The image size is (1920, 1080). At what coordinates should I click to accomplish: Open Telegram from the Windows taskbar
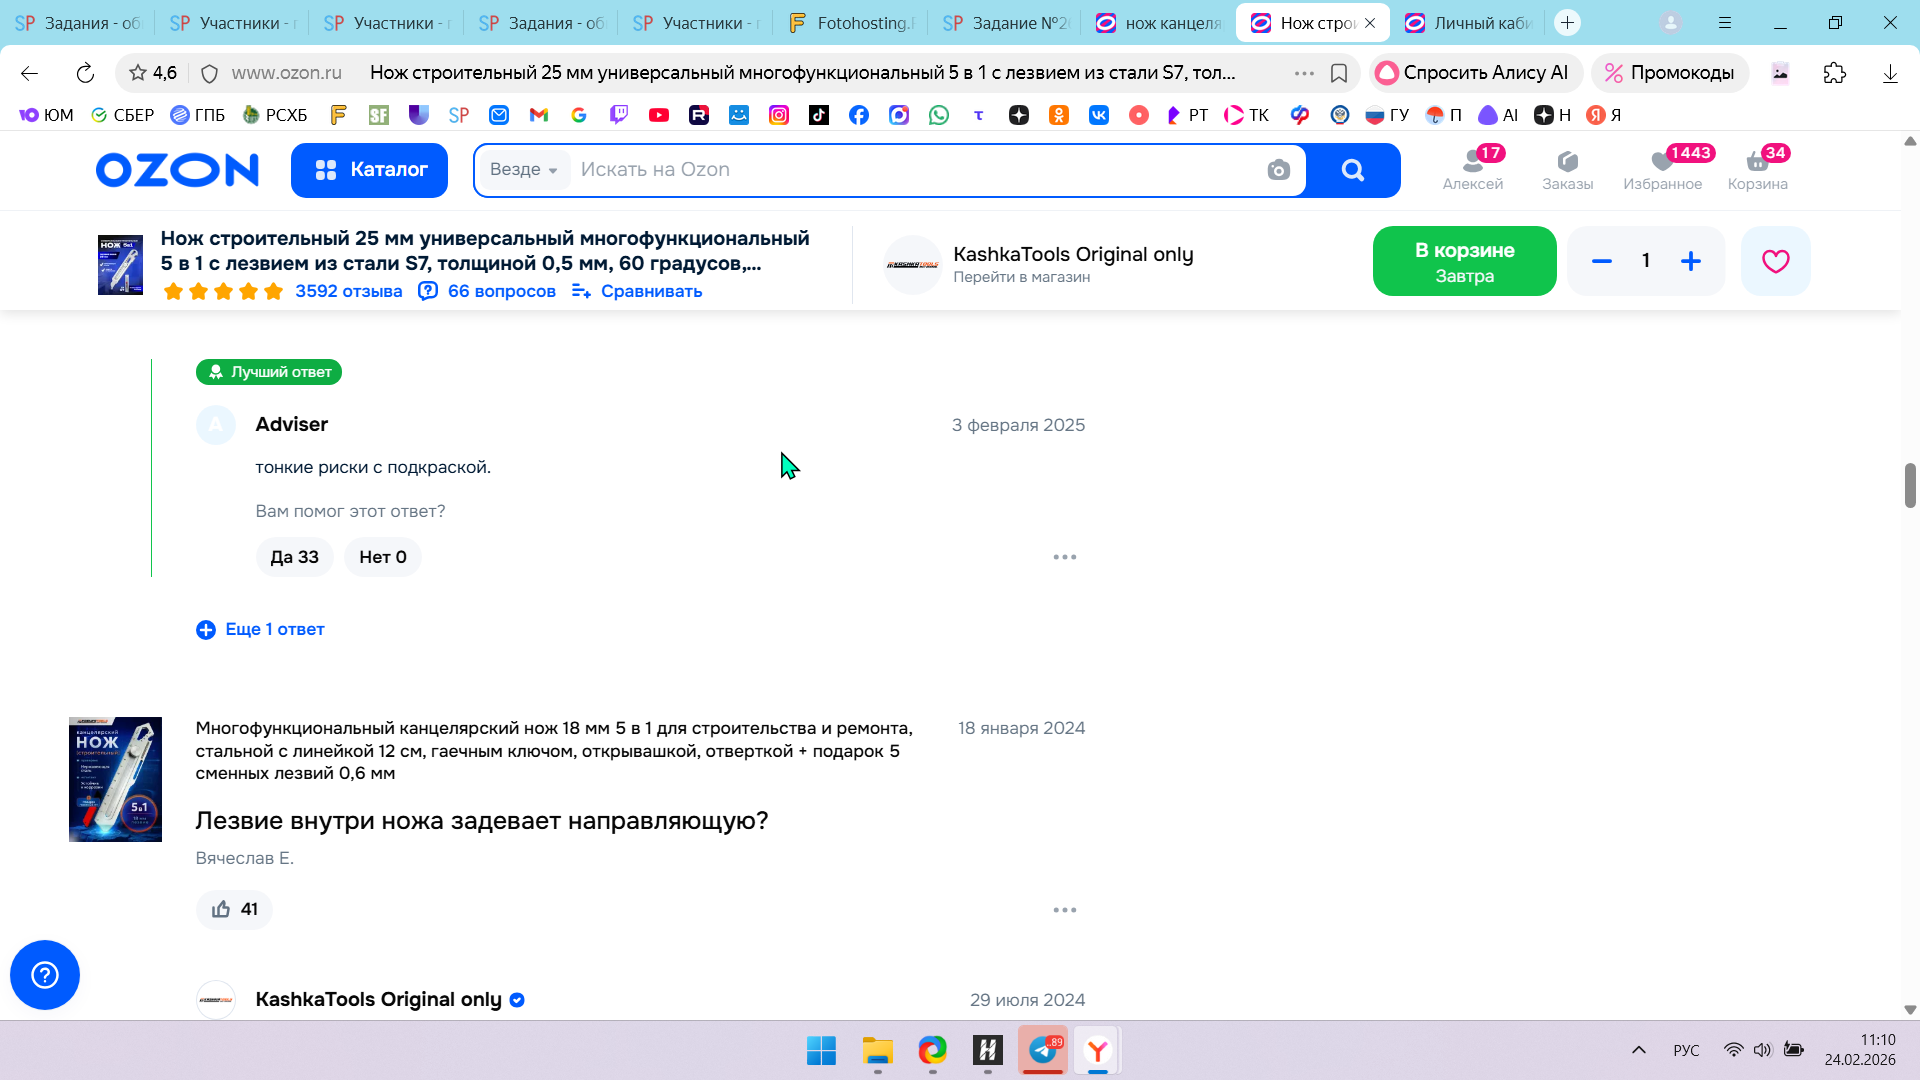pyautogui.click(x=1043, y=1050)
